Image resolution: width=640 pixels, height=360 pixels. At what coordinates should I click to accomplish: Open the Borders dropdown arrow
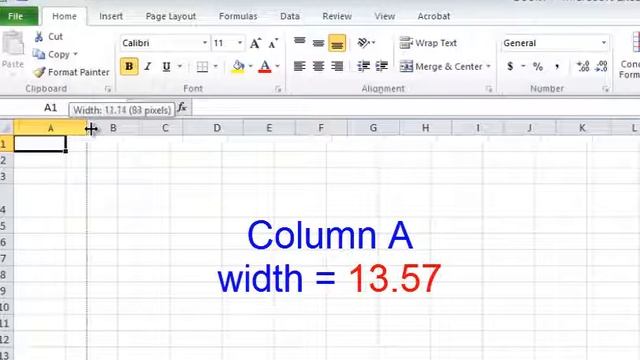point(216,66)
